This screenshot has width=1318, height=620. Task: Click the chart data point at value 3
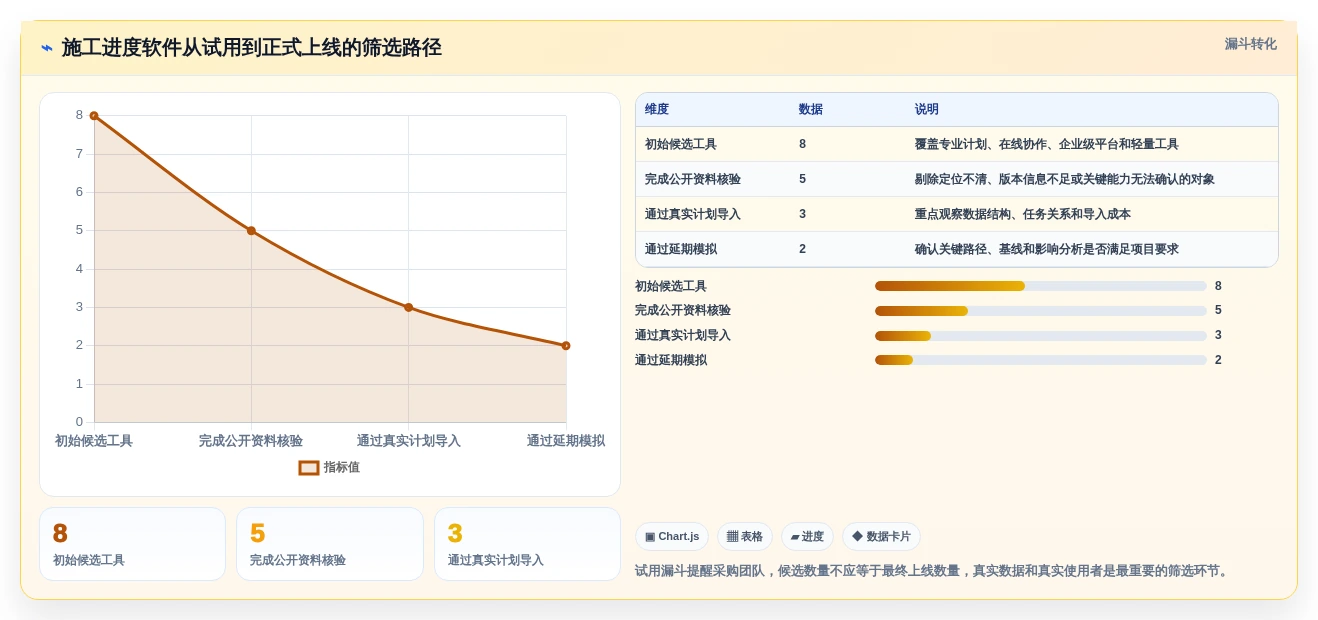click(408, 307)
